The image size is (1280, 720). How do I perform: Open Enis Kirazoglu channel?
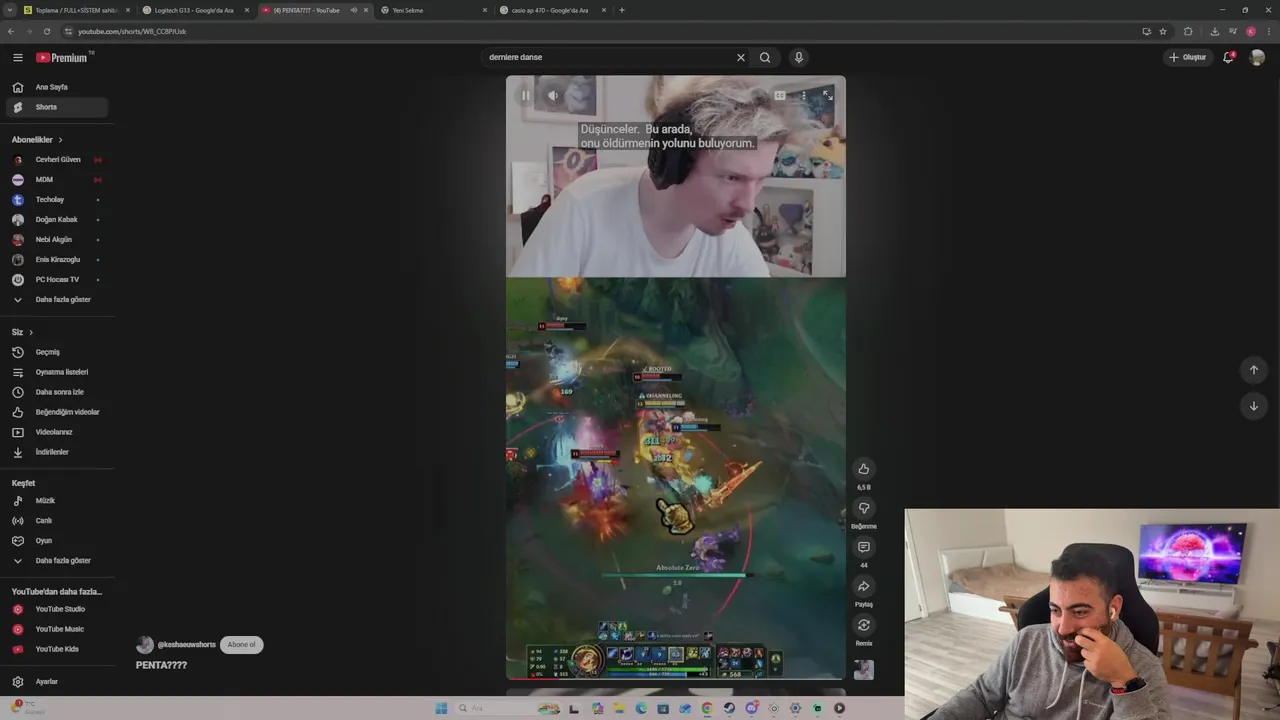57,260
